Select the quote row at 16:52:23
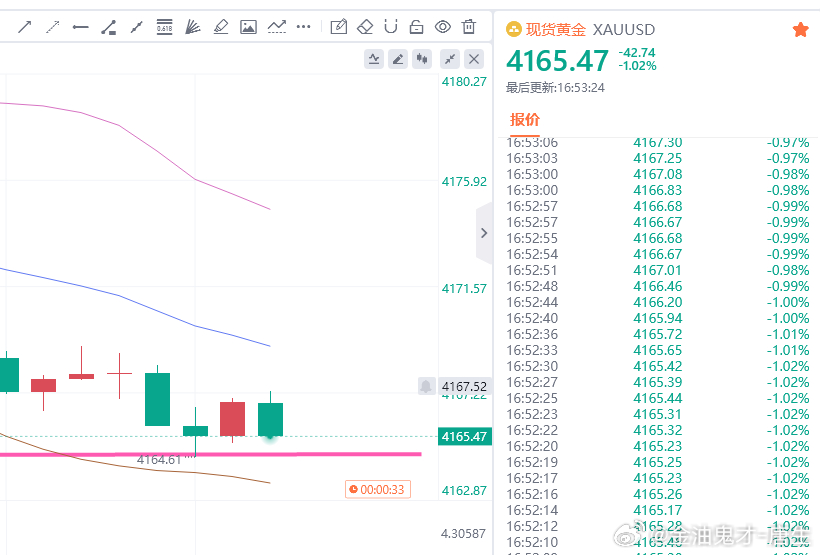 coord(658,414)
